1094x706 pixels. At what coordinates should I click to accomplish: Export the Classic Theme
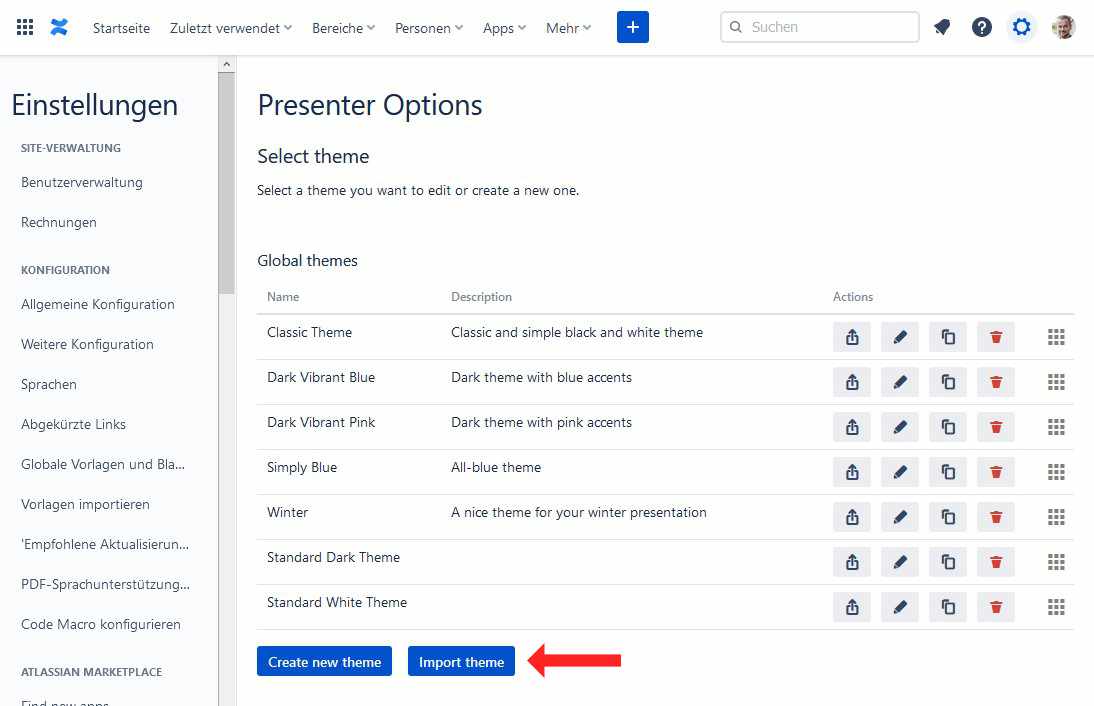[852, 337]
